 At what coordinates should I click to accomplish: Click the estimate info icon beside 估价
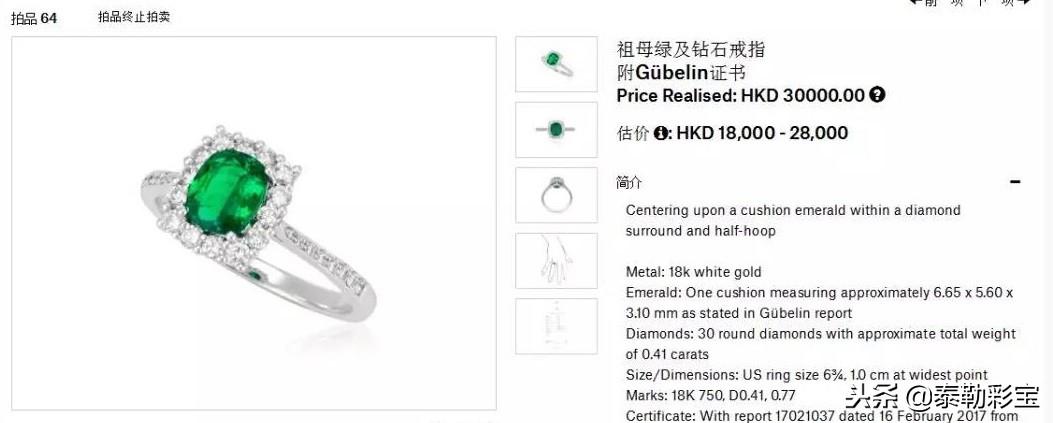661,133
